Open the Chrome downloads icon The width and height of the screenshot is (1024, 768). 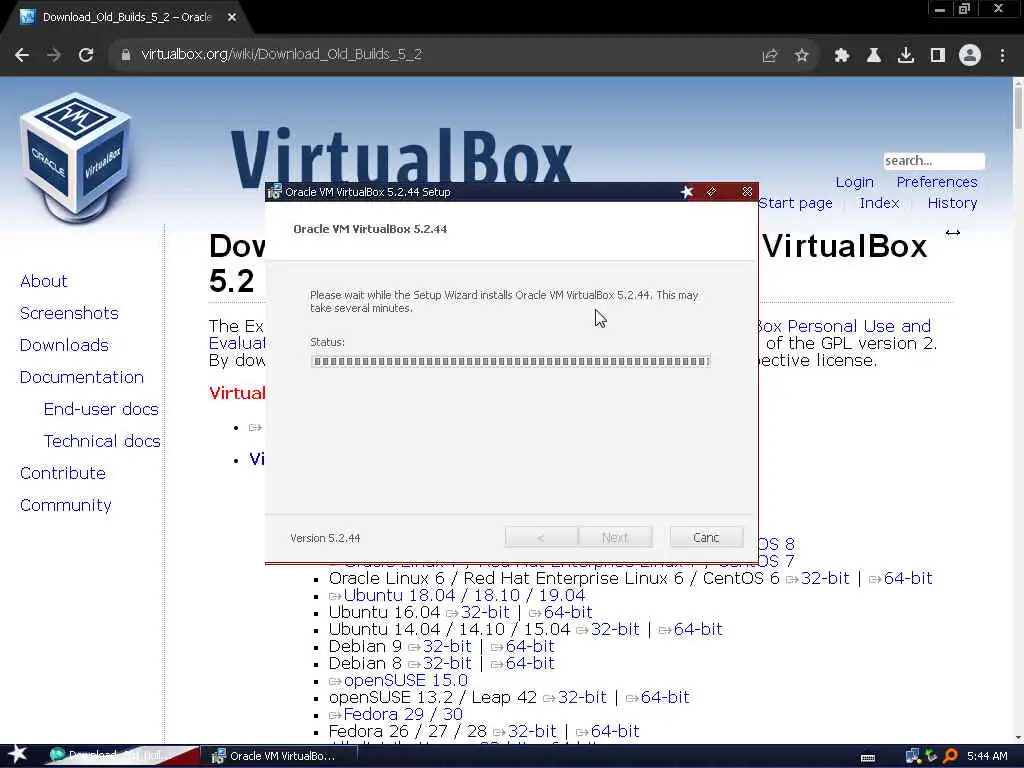906,56
